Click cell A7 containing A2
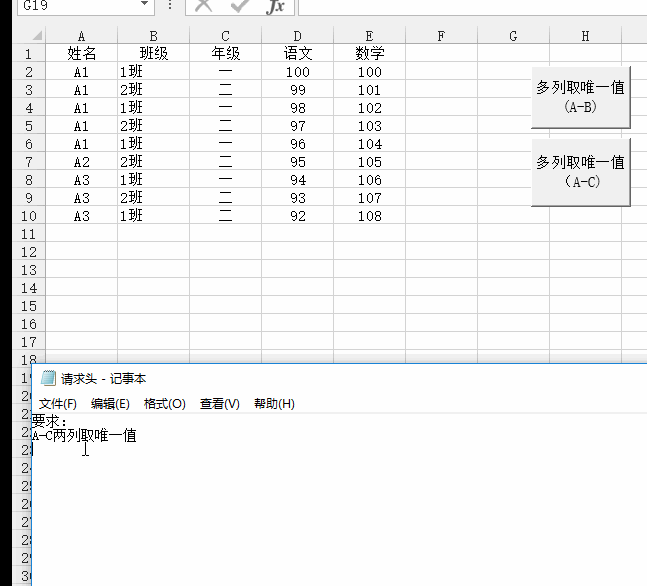 tap(81, 161)
